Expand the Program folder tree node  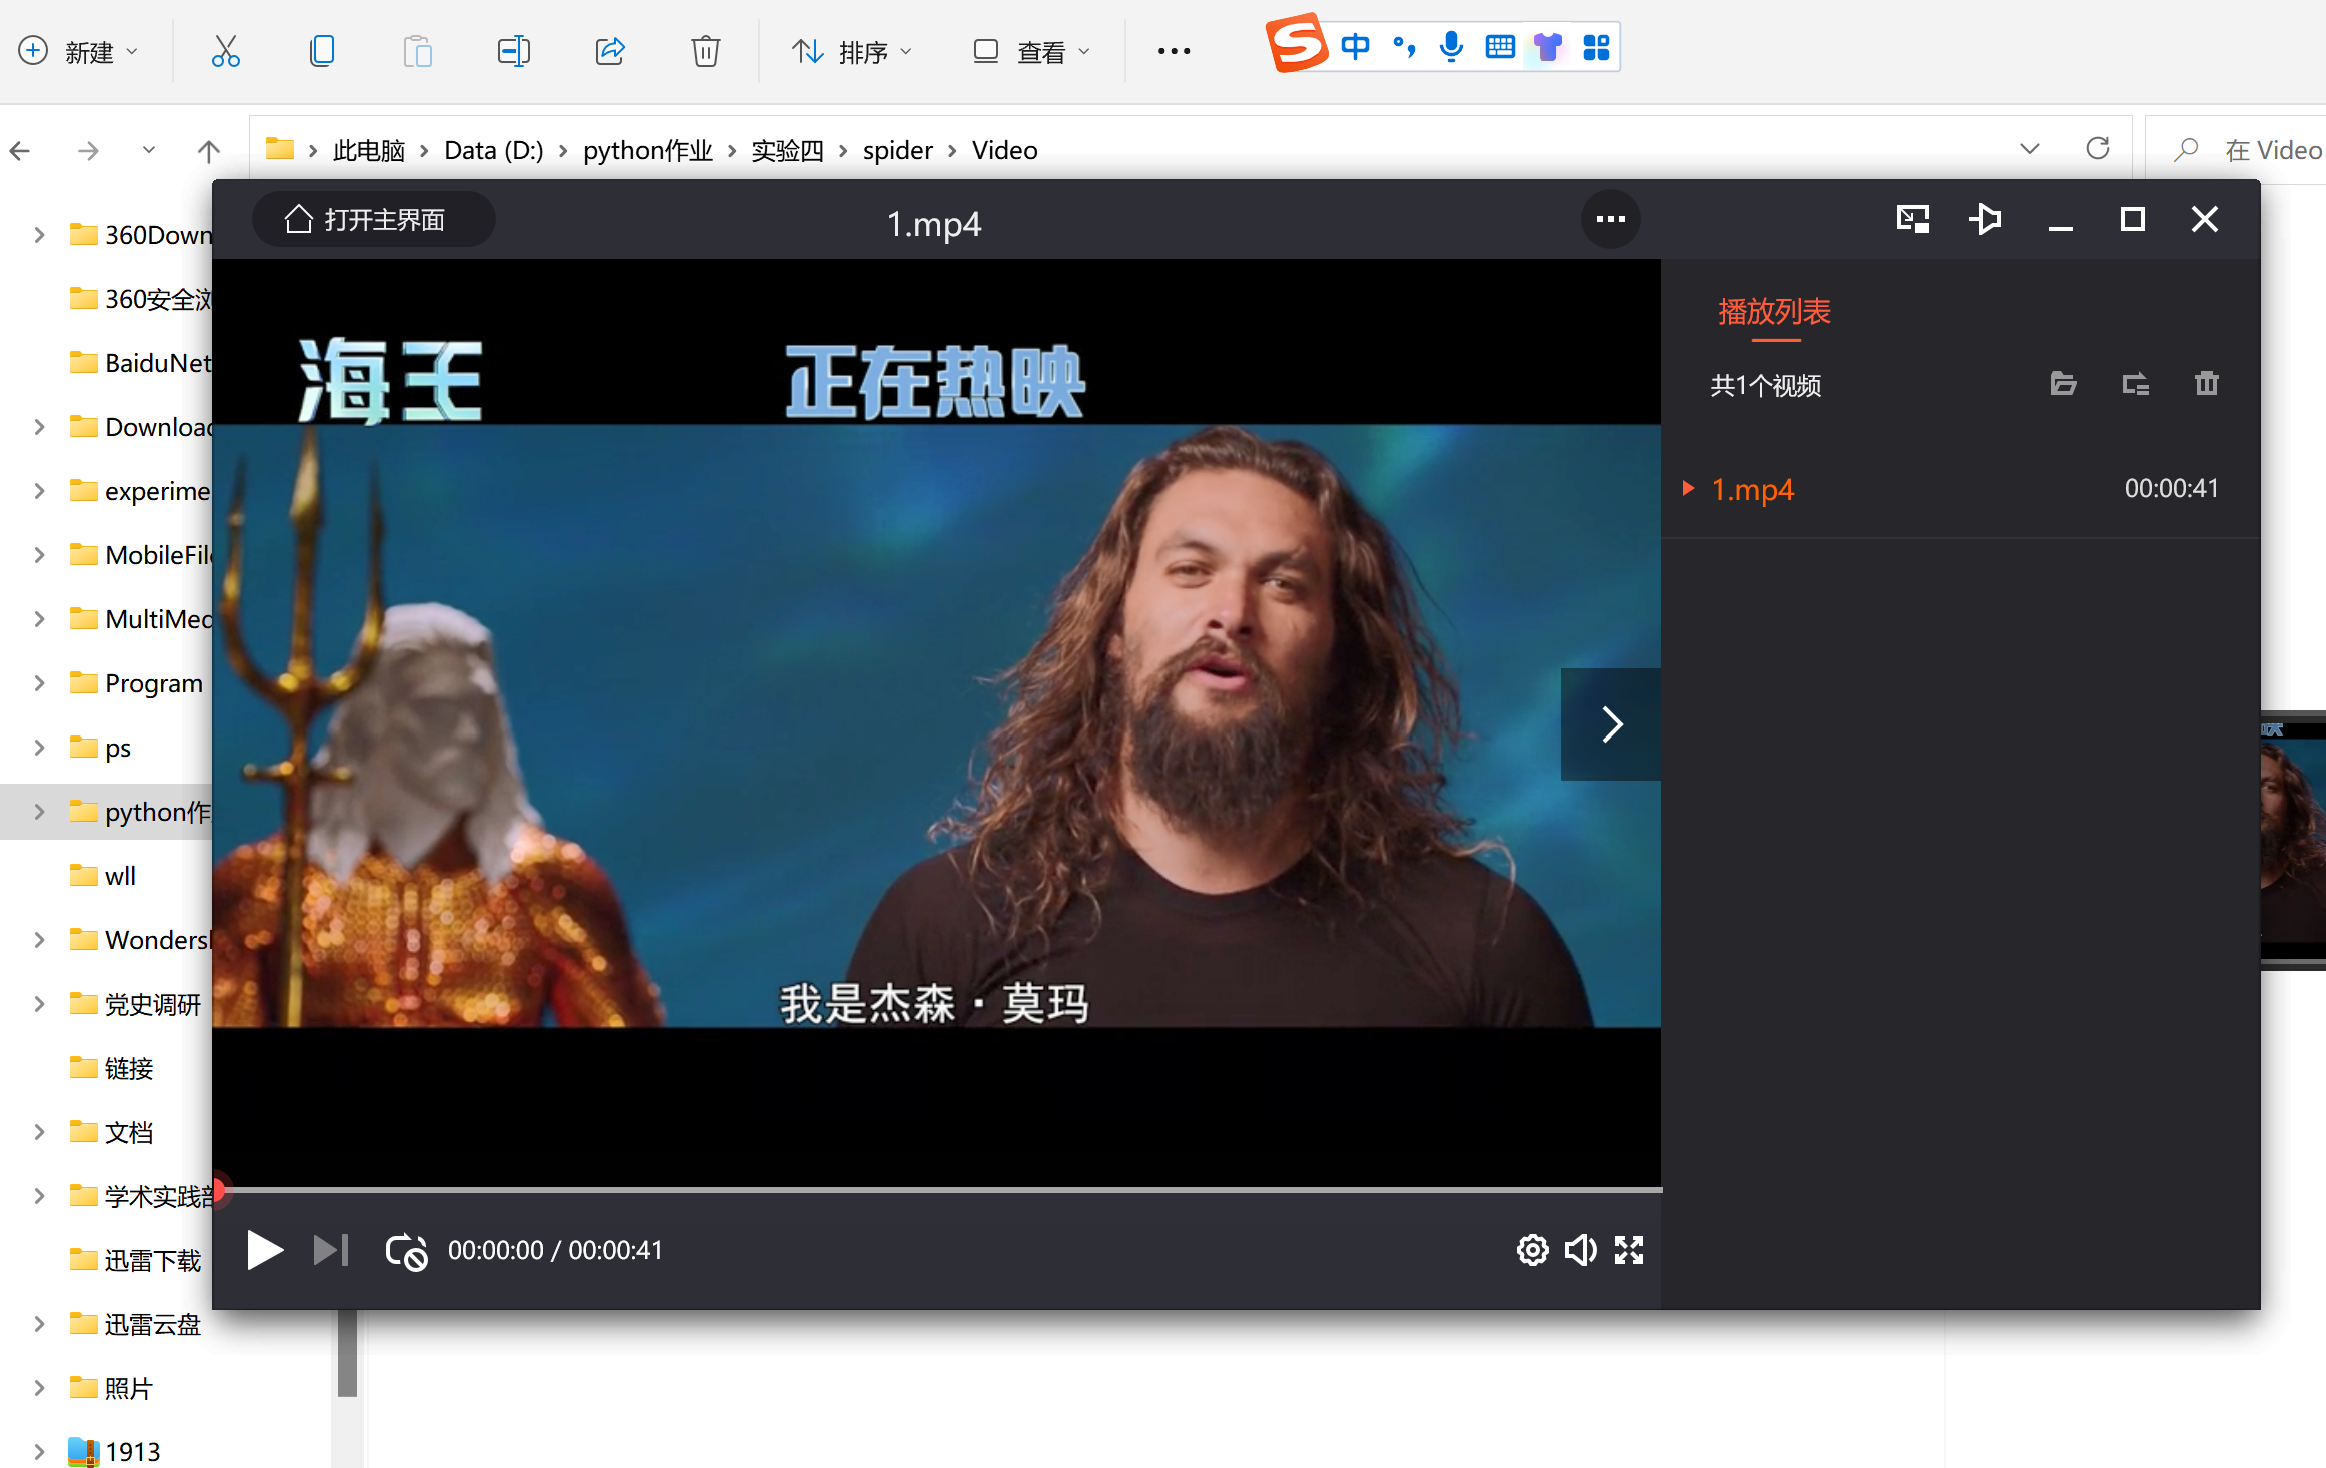pyautogui.click(x=39, y=683)
